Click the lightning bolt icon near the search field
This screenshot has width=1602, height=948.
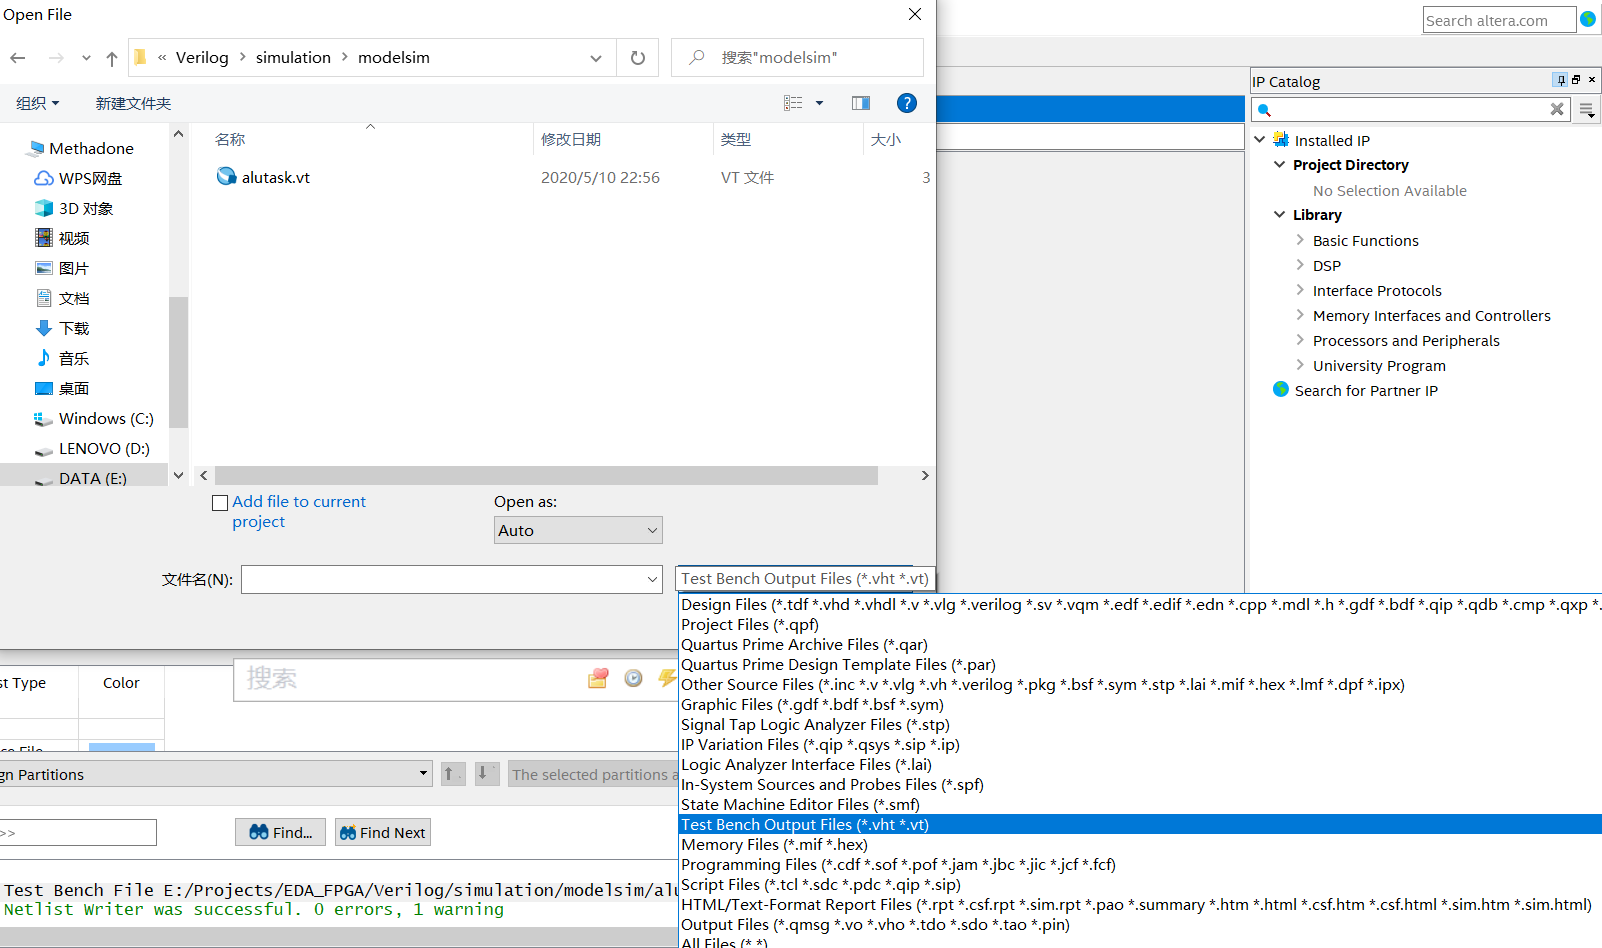pos(668,678)
